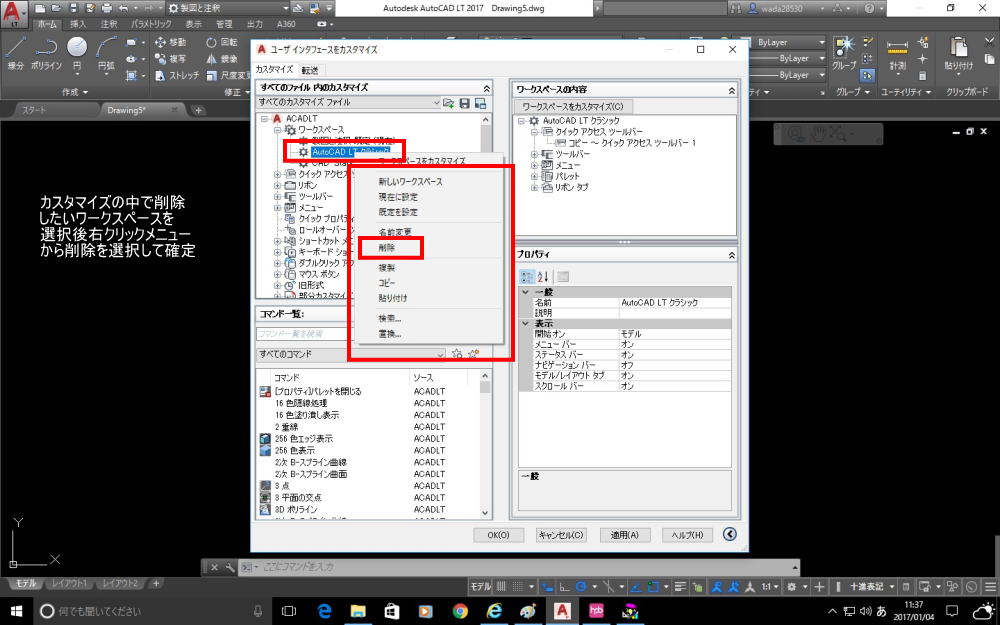Viewport: 1000px width, 625px height.
Task: Select the Line (線分) tool in ribbon
Action: pyautogui.click(x=15, y=52)
